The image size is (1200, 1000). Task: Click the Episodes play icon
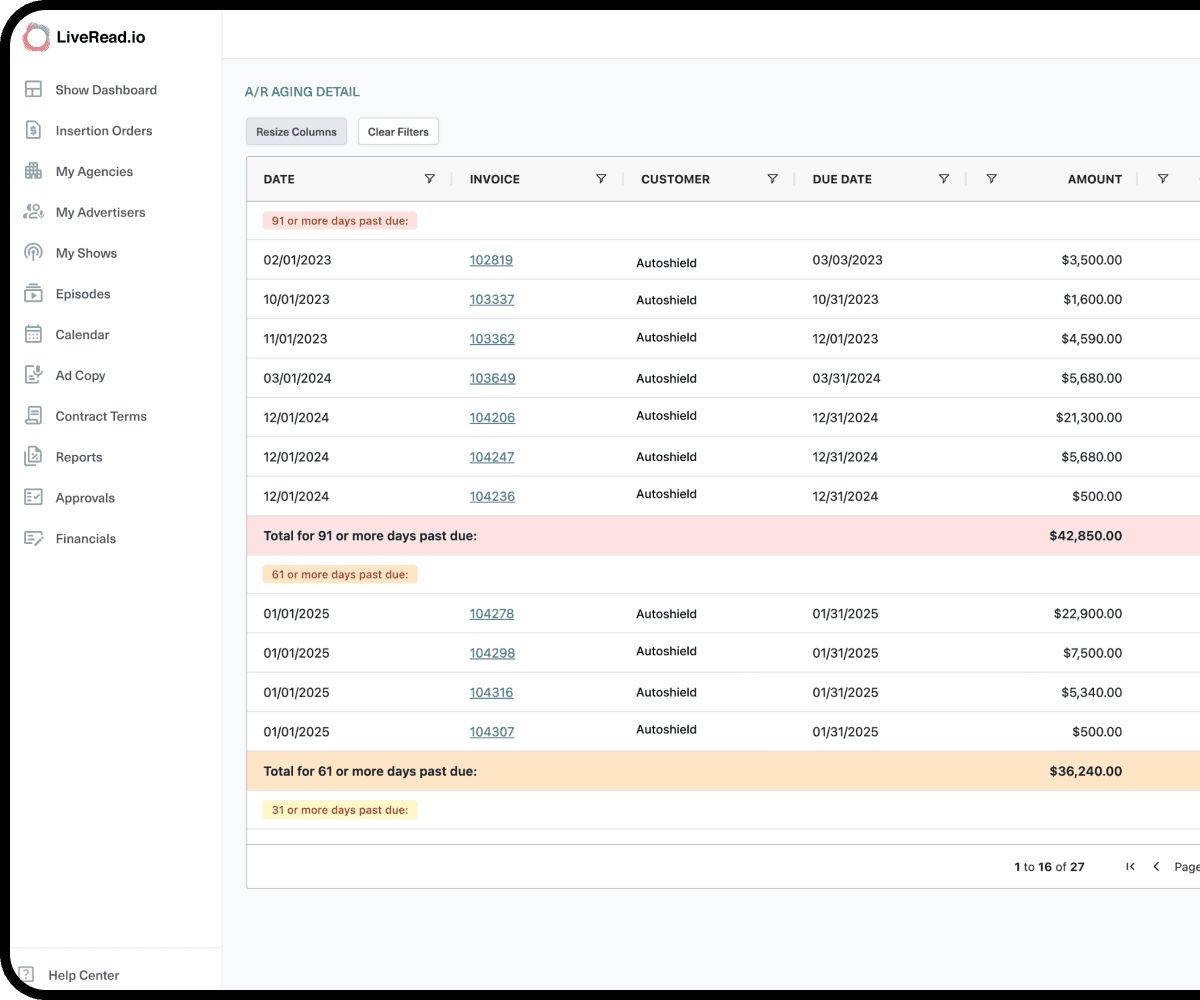(x=33, y=294)
